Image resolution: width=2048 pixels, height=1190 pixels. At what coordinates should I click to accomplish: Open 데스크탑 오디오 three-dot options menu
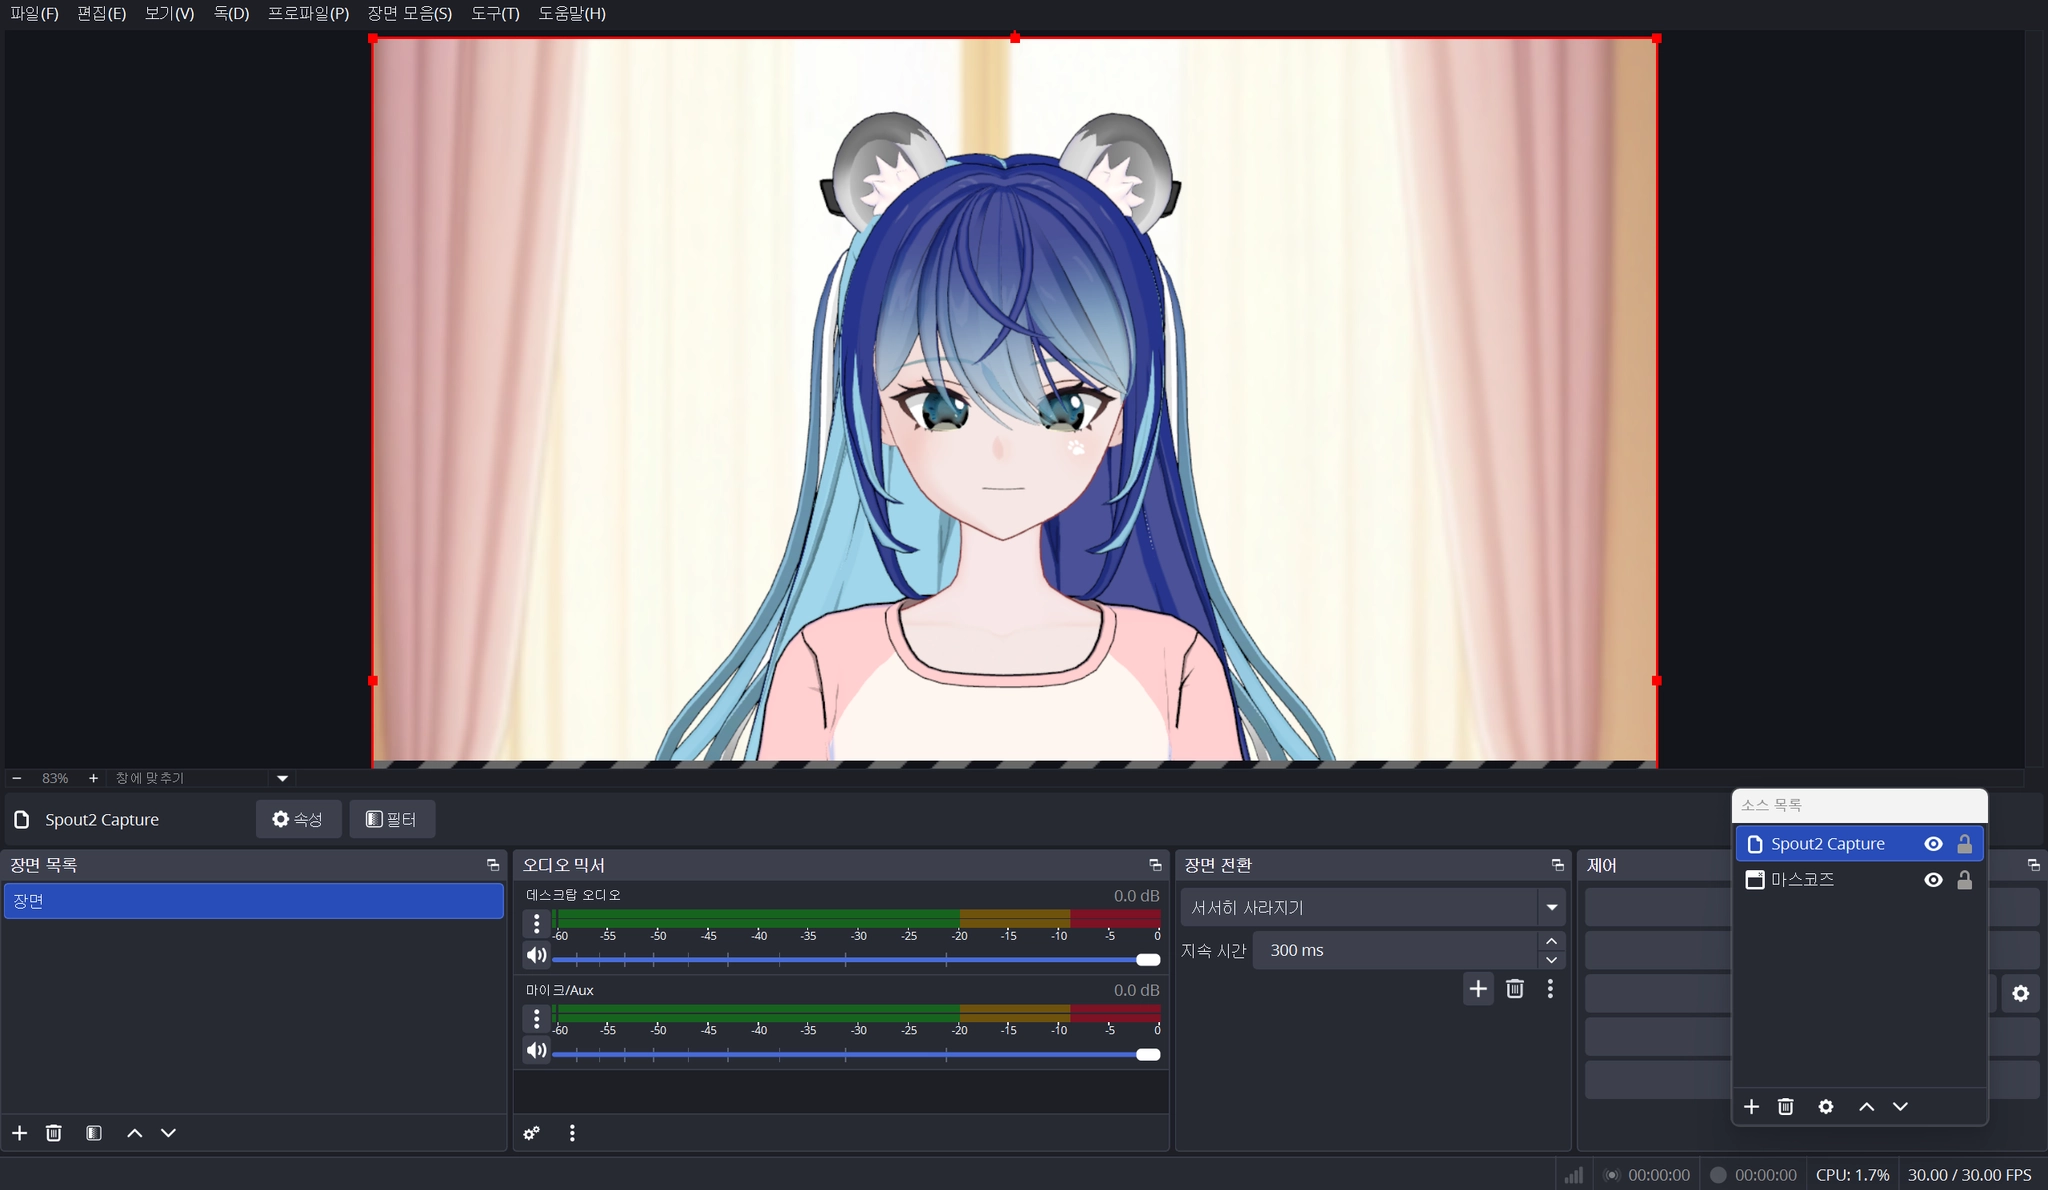(536, 923)
